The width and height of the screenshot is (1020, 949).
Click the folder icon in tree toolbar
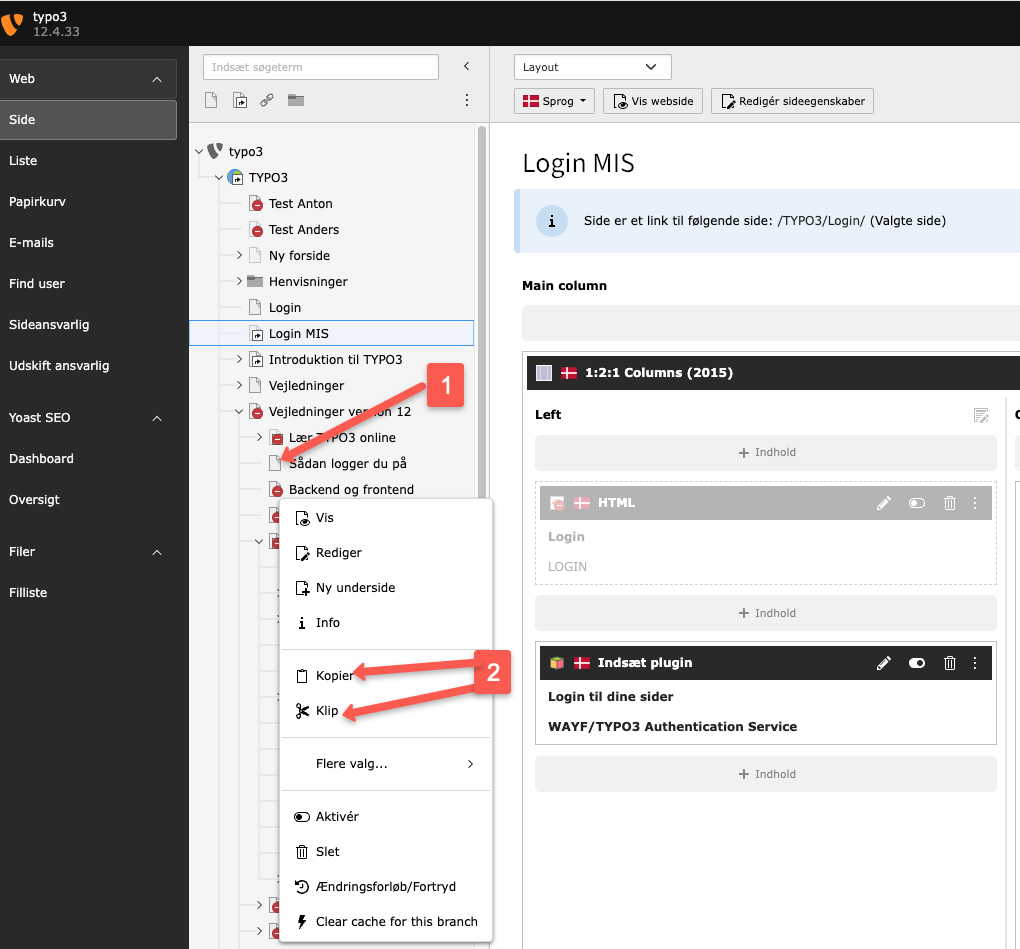[x=295, y=100]
